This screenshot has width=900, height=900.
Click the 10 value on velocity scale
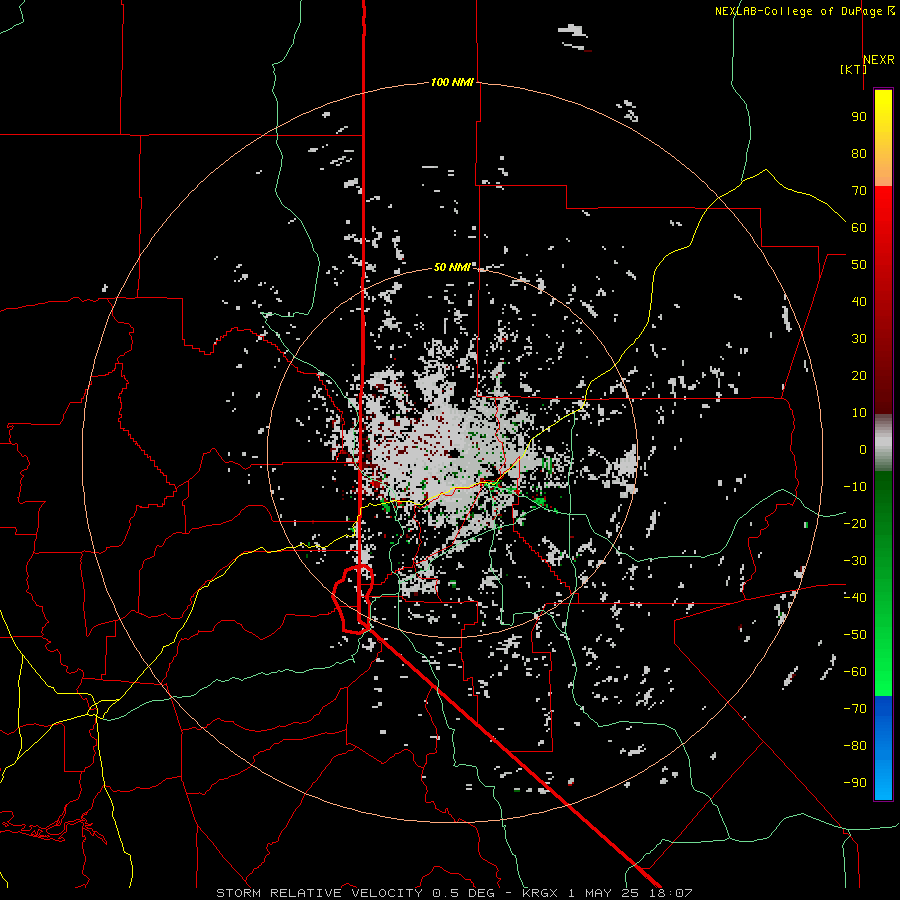click(859, 413)
